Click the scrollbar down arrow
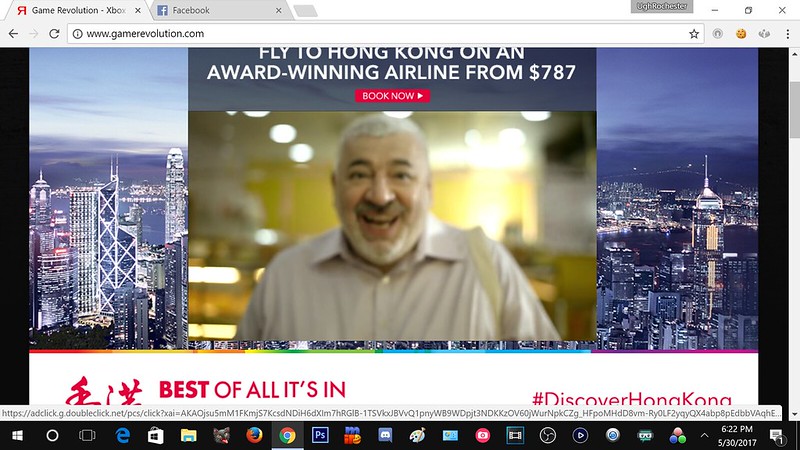This screenshot has height=450, width=800. tap(795, 414)
